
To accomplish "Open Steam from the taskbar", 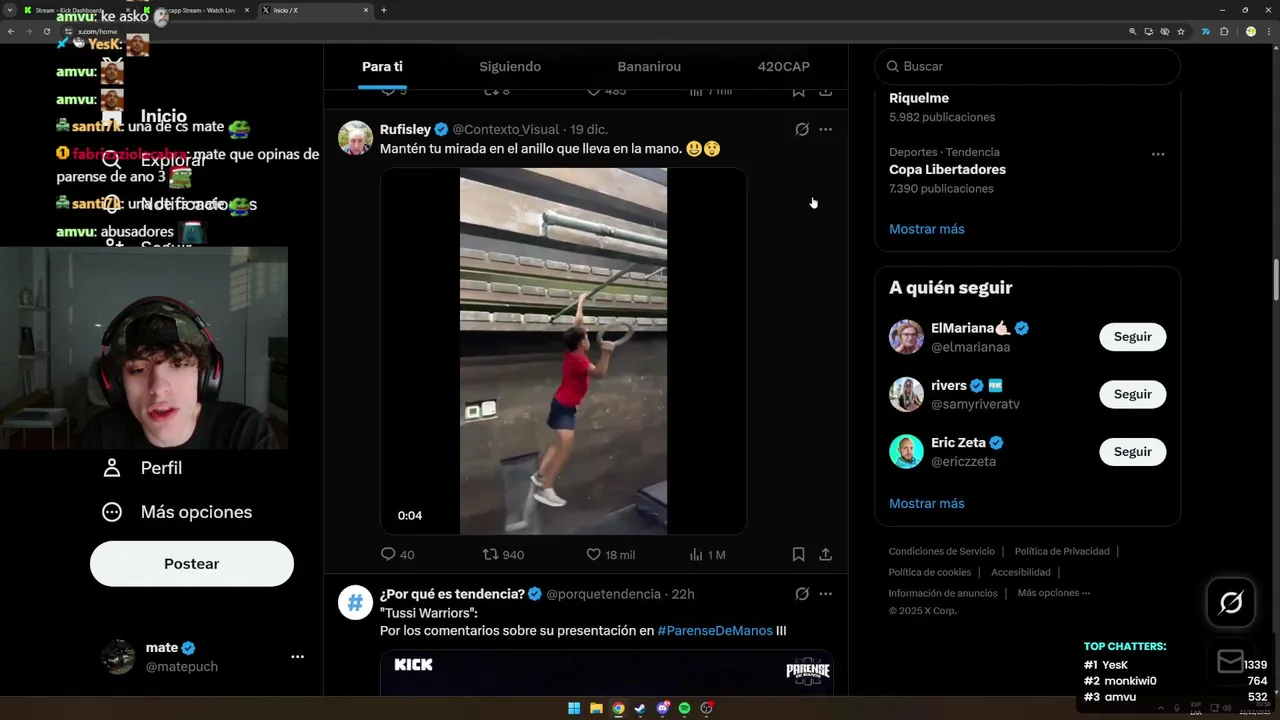I will pyautogui.click(x=640, y=708).
